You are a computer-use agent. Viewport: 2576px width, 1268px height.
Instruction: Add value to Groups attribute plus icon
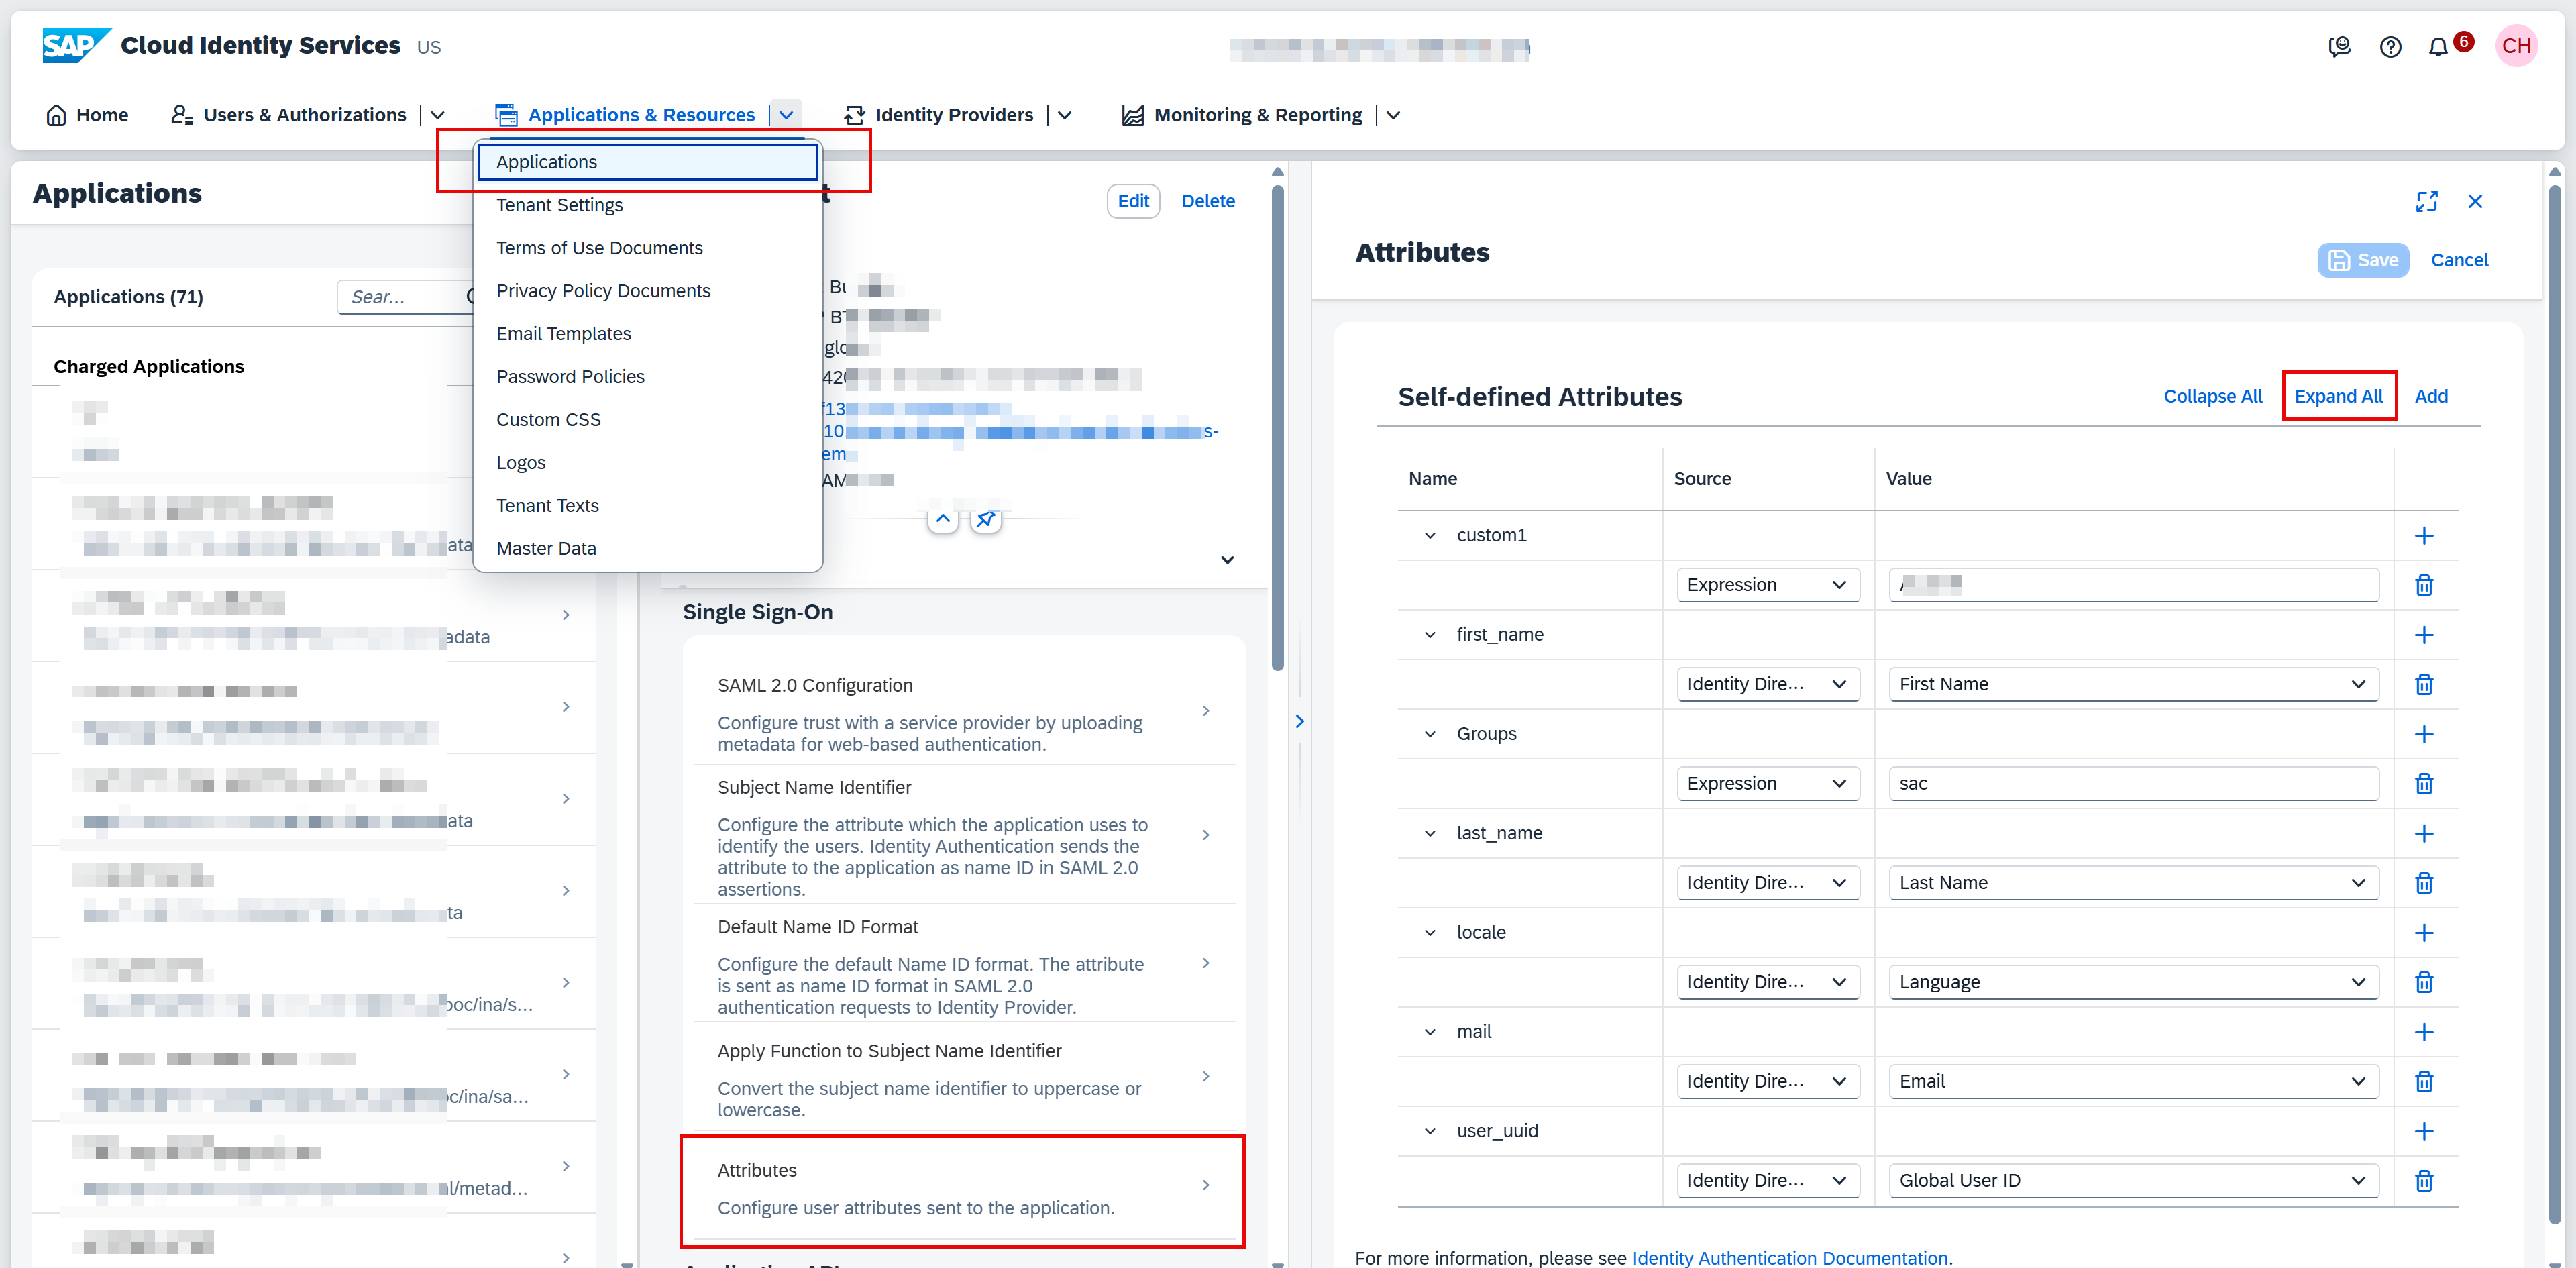coord(2424,734)
